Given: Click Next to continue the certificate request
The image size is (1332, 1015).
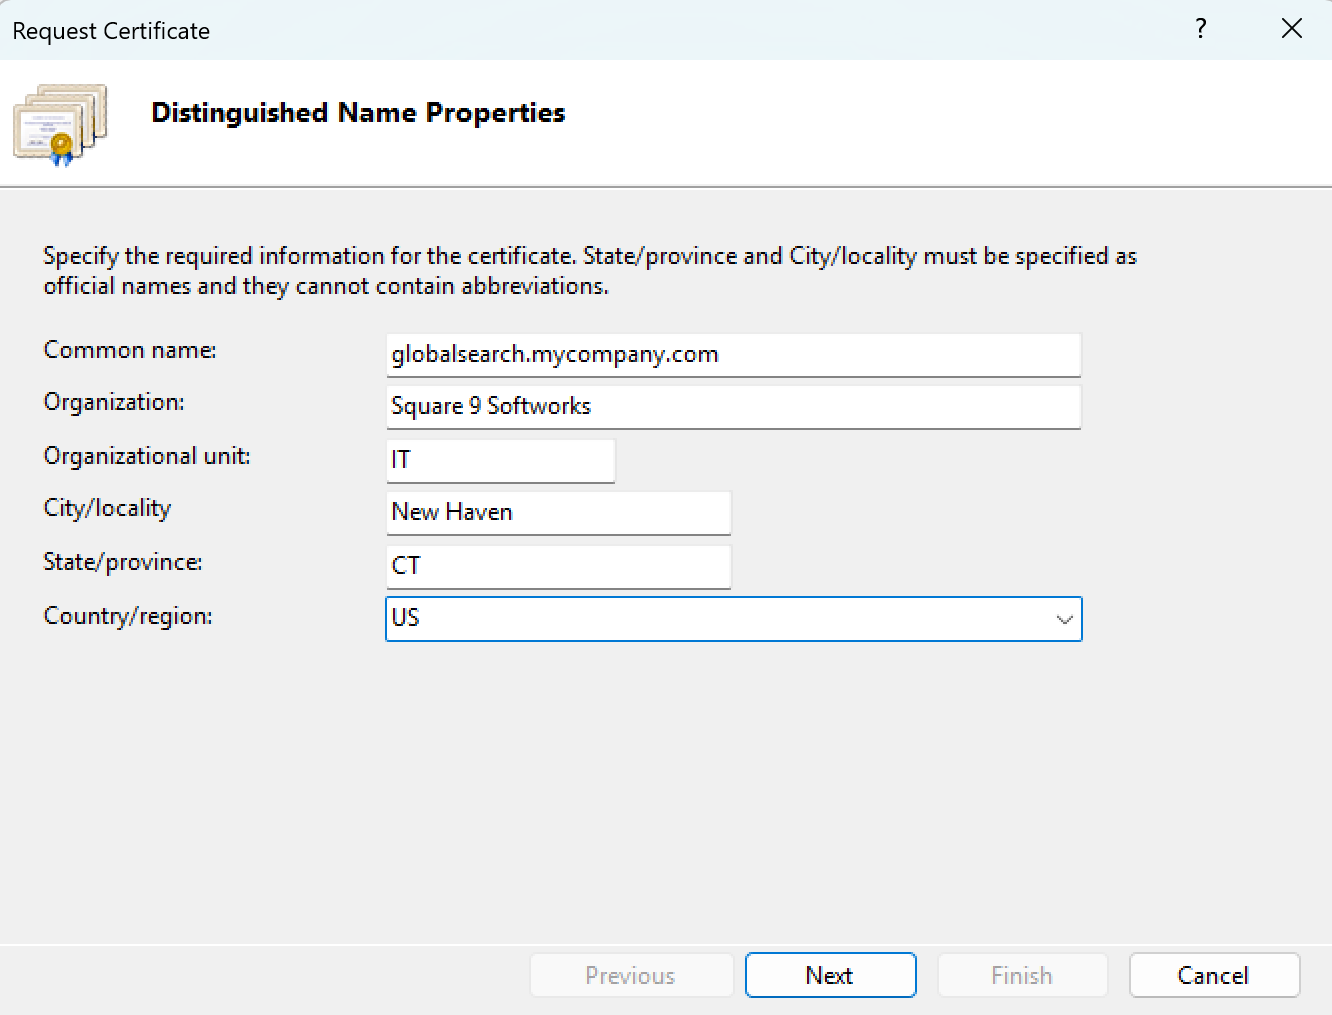Looking at the screenshot, I should [x=830, y=975].
